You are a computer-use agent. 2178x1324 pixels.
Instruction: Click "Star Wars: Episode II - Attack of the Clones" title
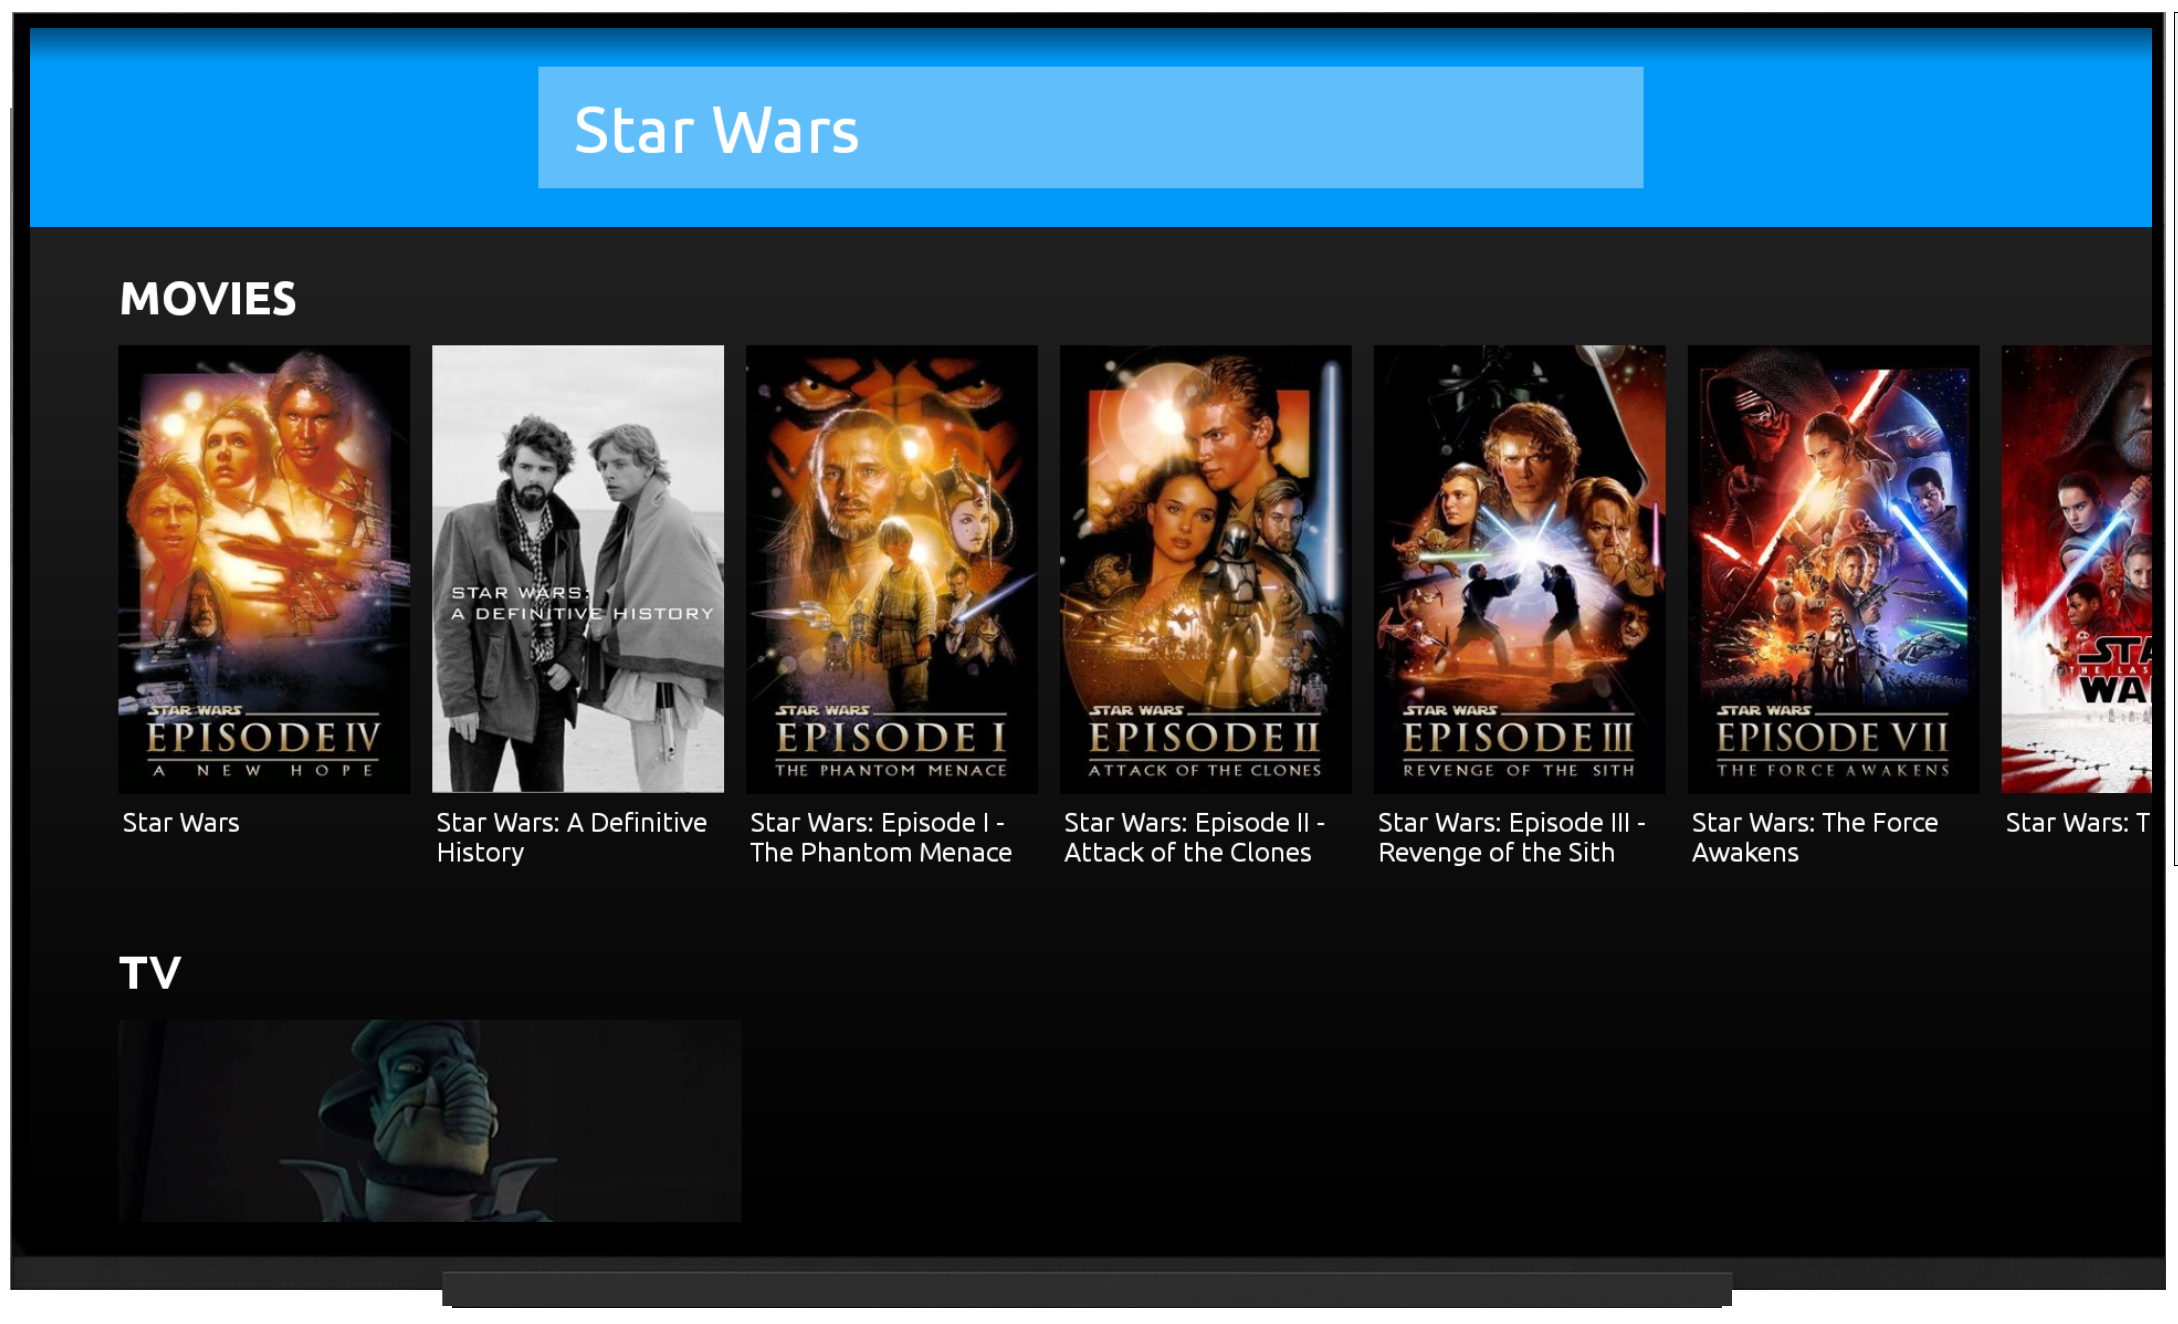(1195, 837)
